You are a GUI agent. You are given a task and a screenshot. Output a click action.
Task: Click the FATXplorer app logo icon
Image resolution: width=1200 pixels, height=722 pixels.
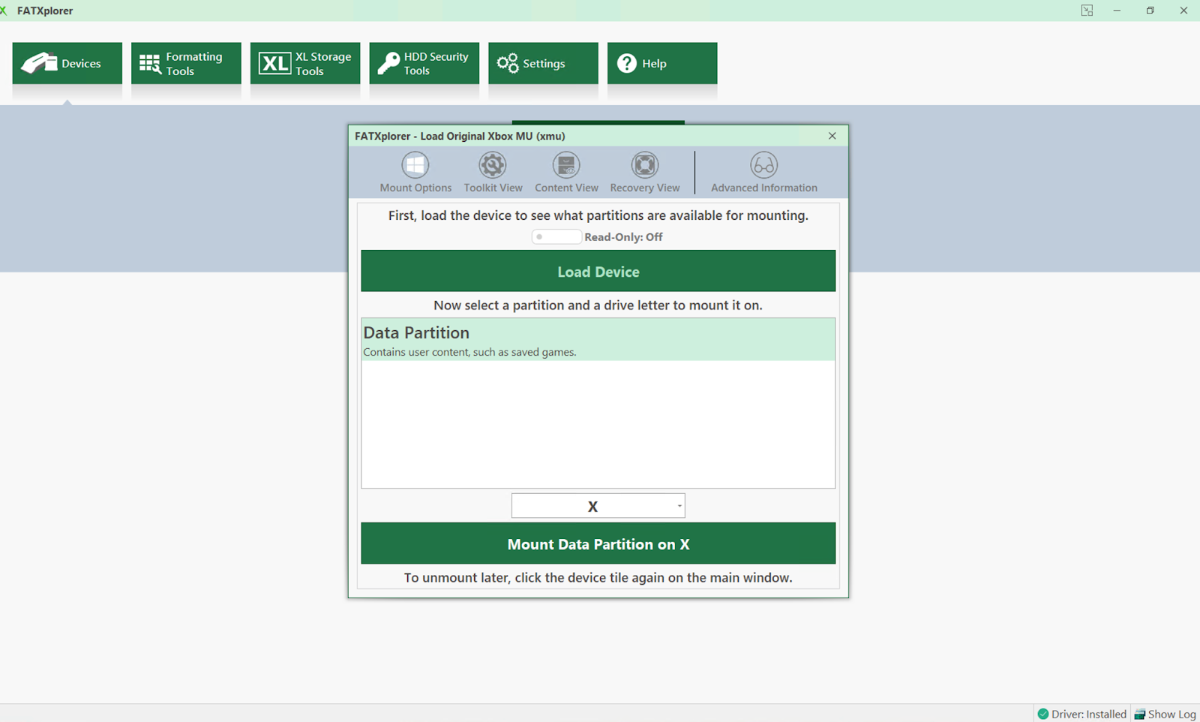coord(4,11)
